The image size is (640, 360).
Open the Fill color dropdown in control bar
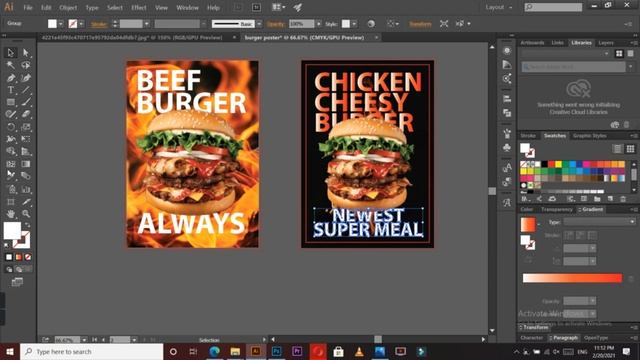(x=61, y=24)
